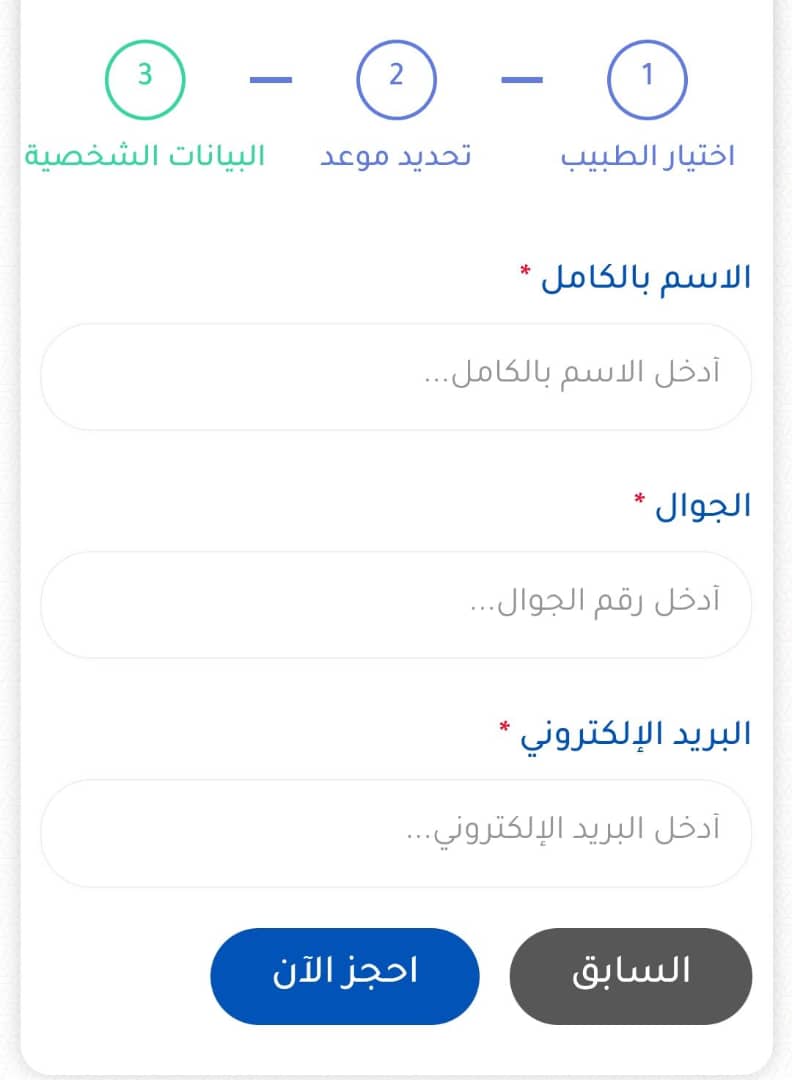
Task: Click the الاسم بالكامل field label
Action: [645, 278]
